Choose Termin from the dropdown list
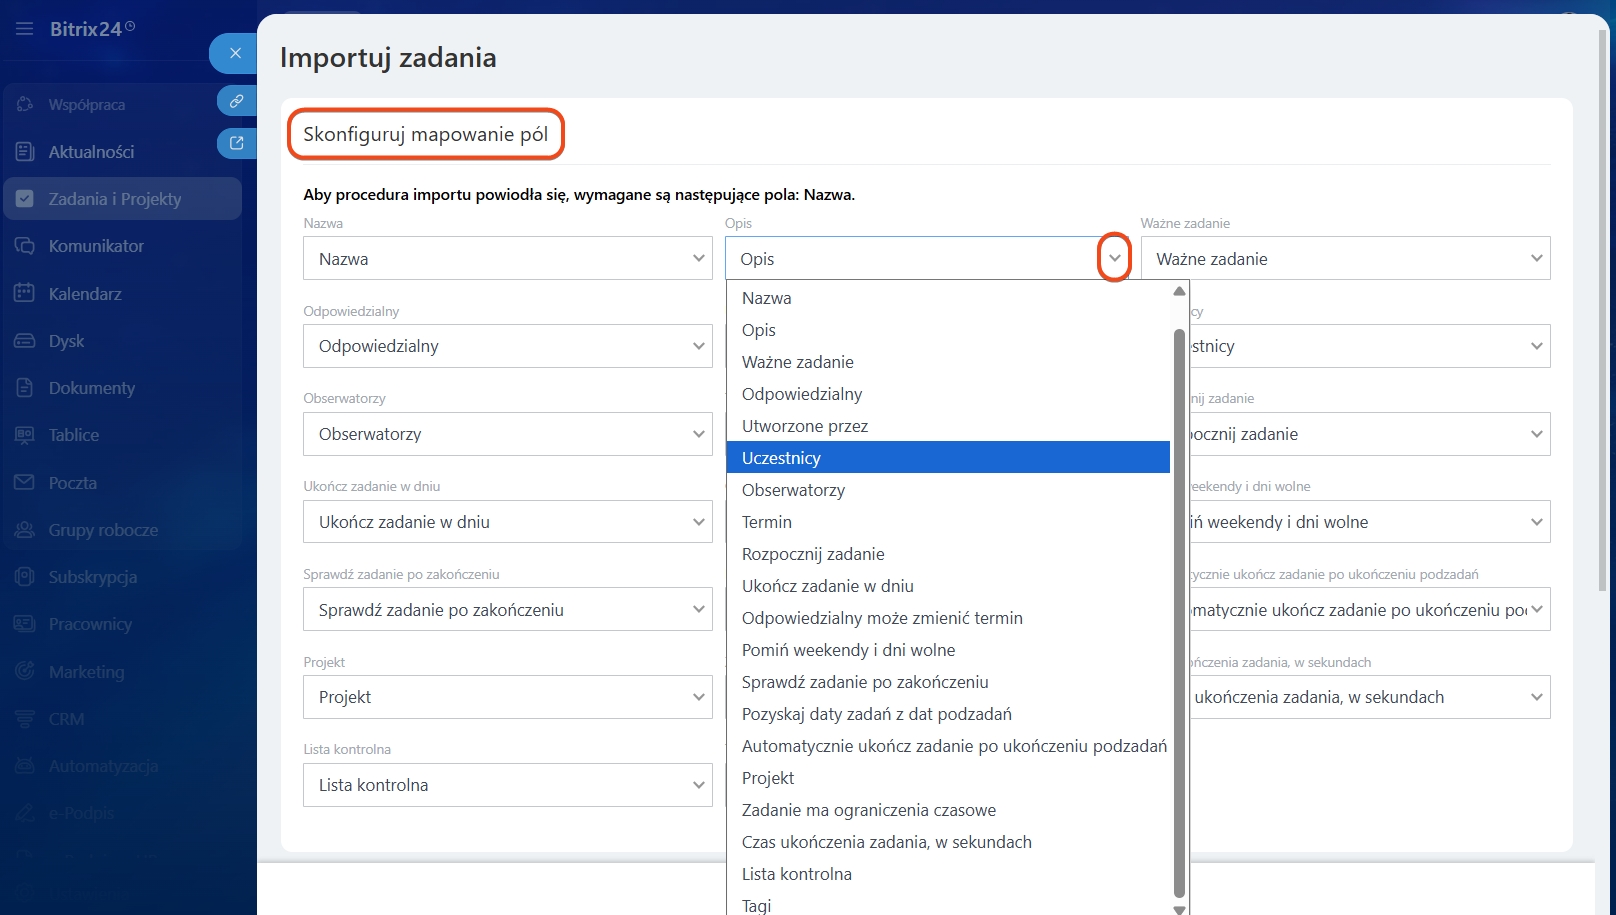 766,522
